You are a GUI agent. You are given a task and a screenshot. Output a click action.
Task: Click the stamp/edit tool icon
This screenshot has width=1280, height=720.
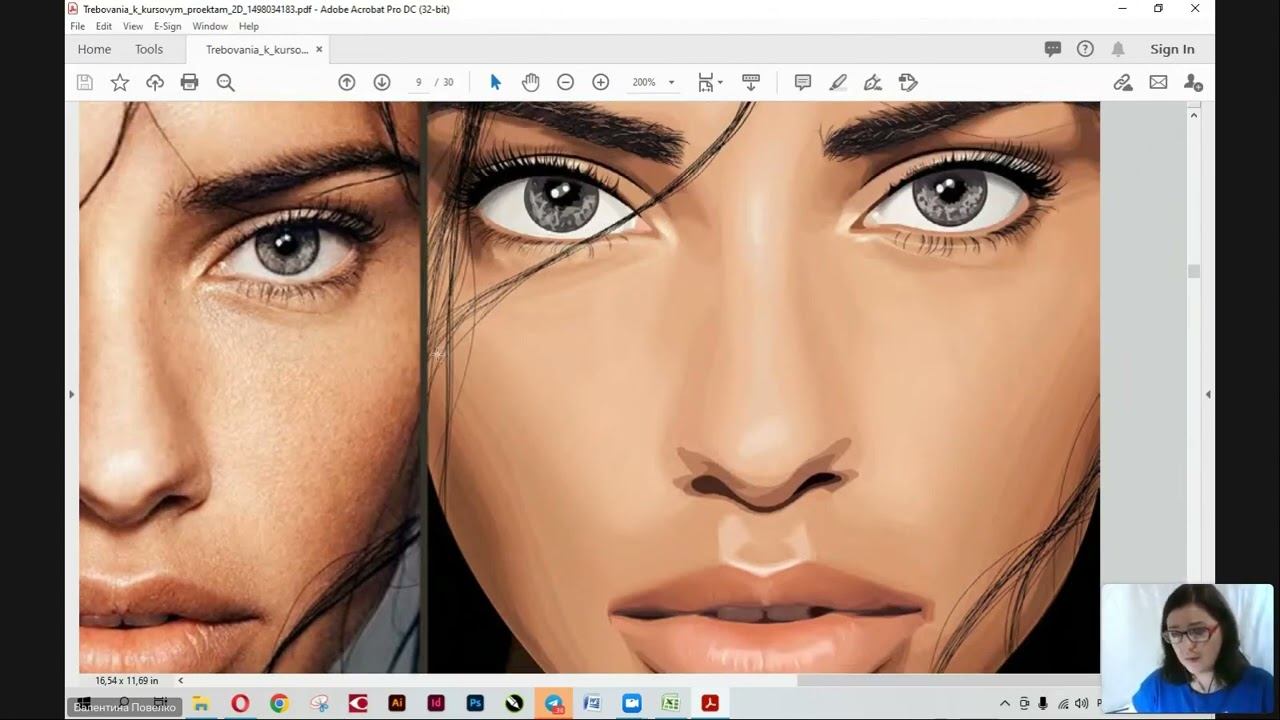(x=908, y=82)
